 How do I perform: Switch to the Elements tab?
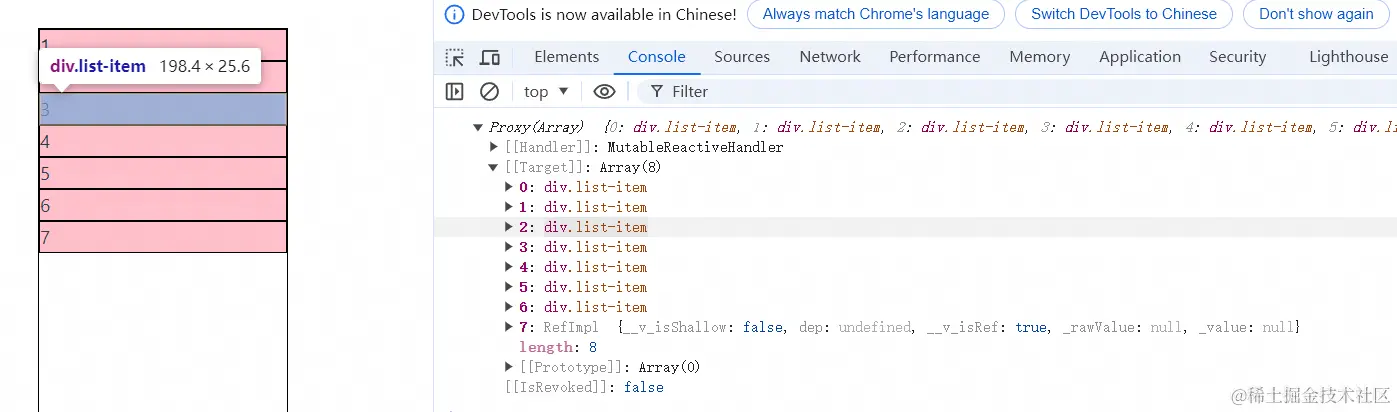click(x=567, y=57)
